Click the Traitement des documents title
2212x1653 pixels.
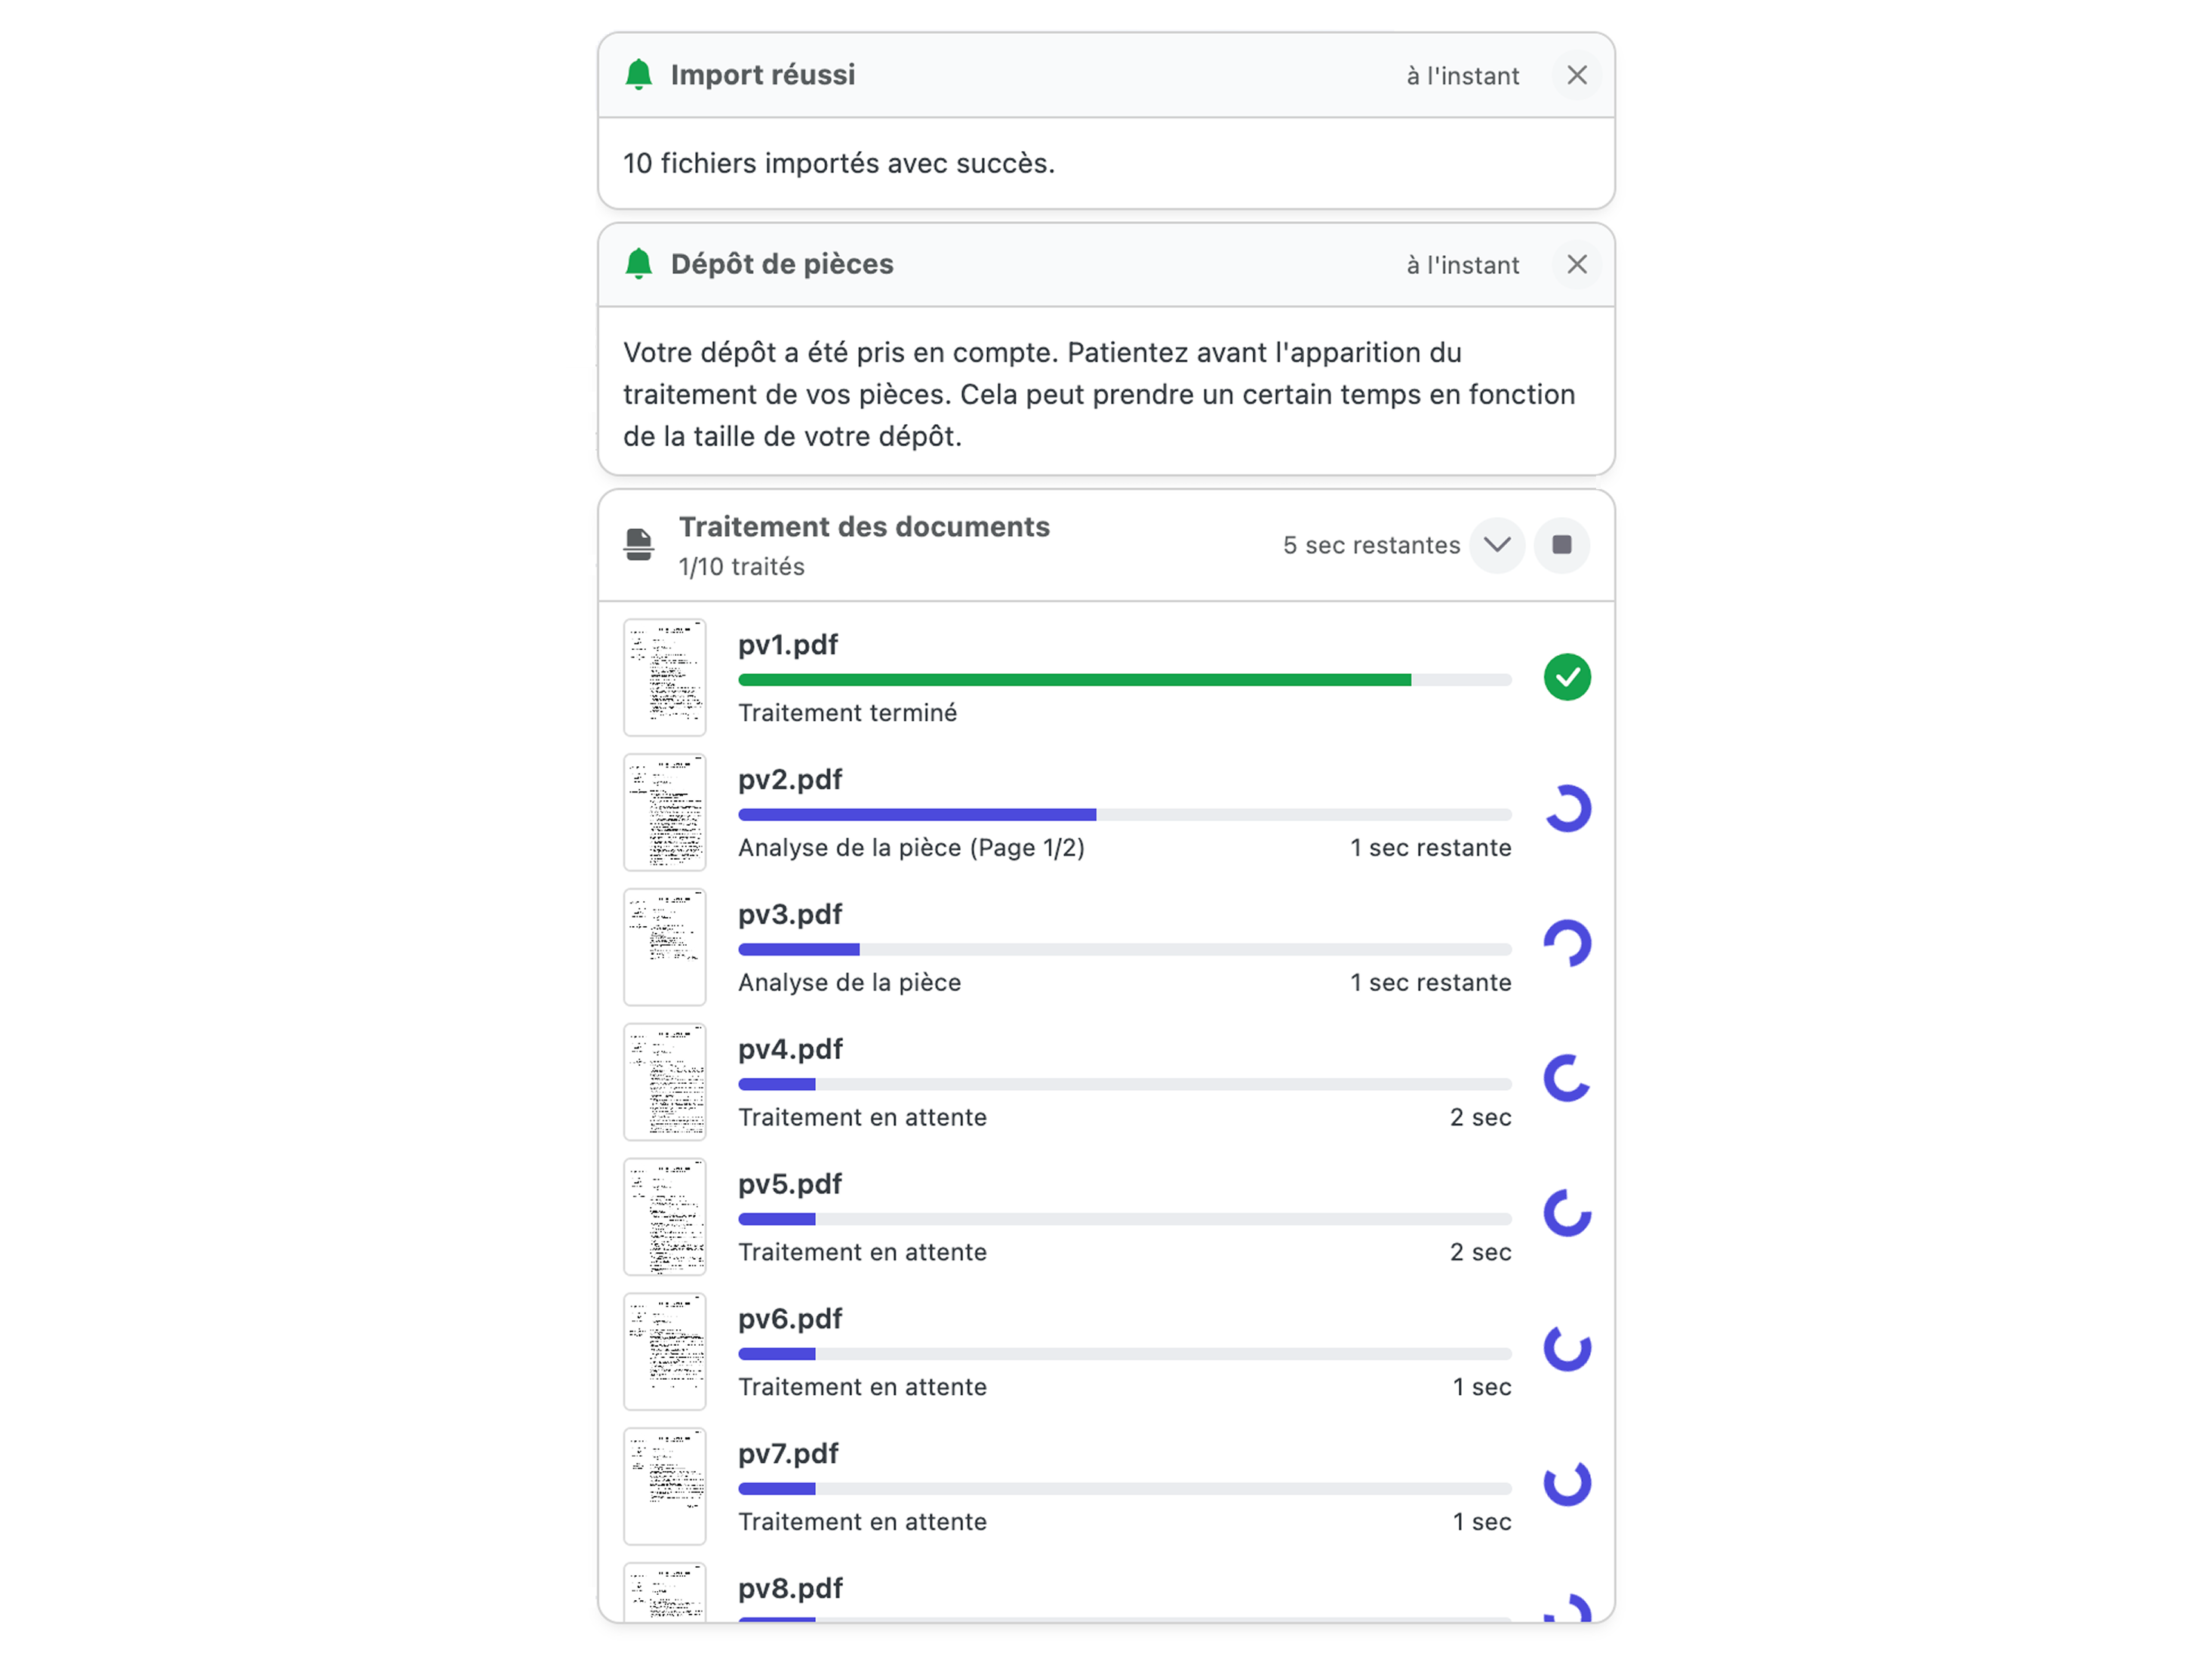pyautogui.click(x=864, y=527)
